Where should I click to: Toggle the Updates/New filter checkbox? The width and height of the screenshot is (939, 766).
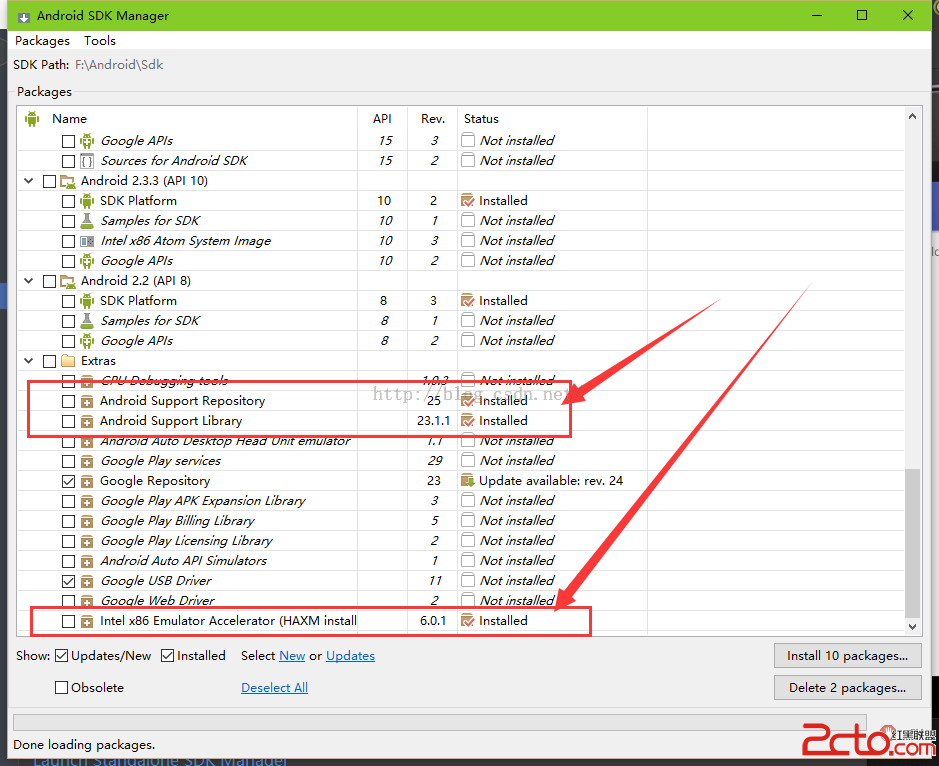(61, 656)
